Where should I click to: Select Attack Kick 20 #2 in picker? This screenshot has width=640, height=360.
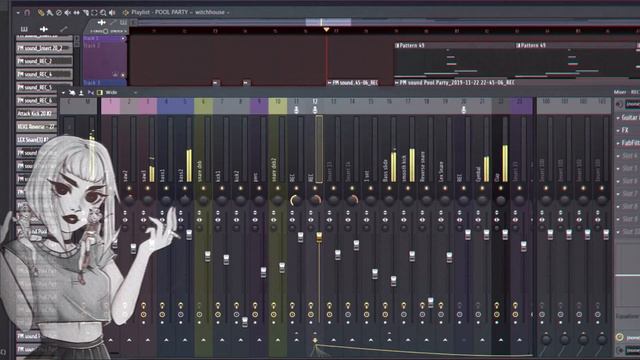pyautogui.click(x=36, y=113)
